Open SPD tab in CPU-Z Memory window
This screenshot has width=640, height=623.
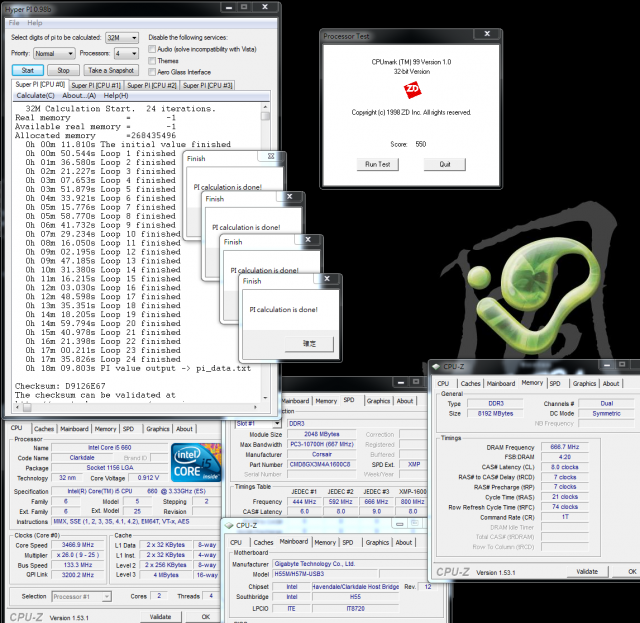click(x=555, y=383)
